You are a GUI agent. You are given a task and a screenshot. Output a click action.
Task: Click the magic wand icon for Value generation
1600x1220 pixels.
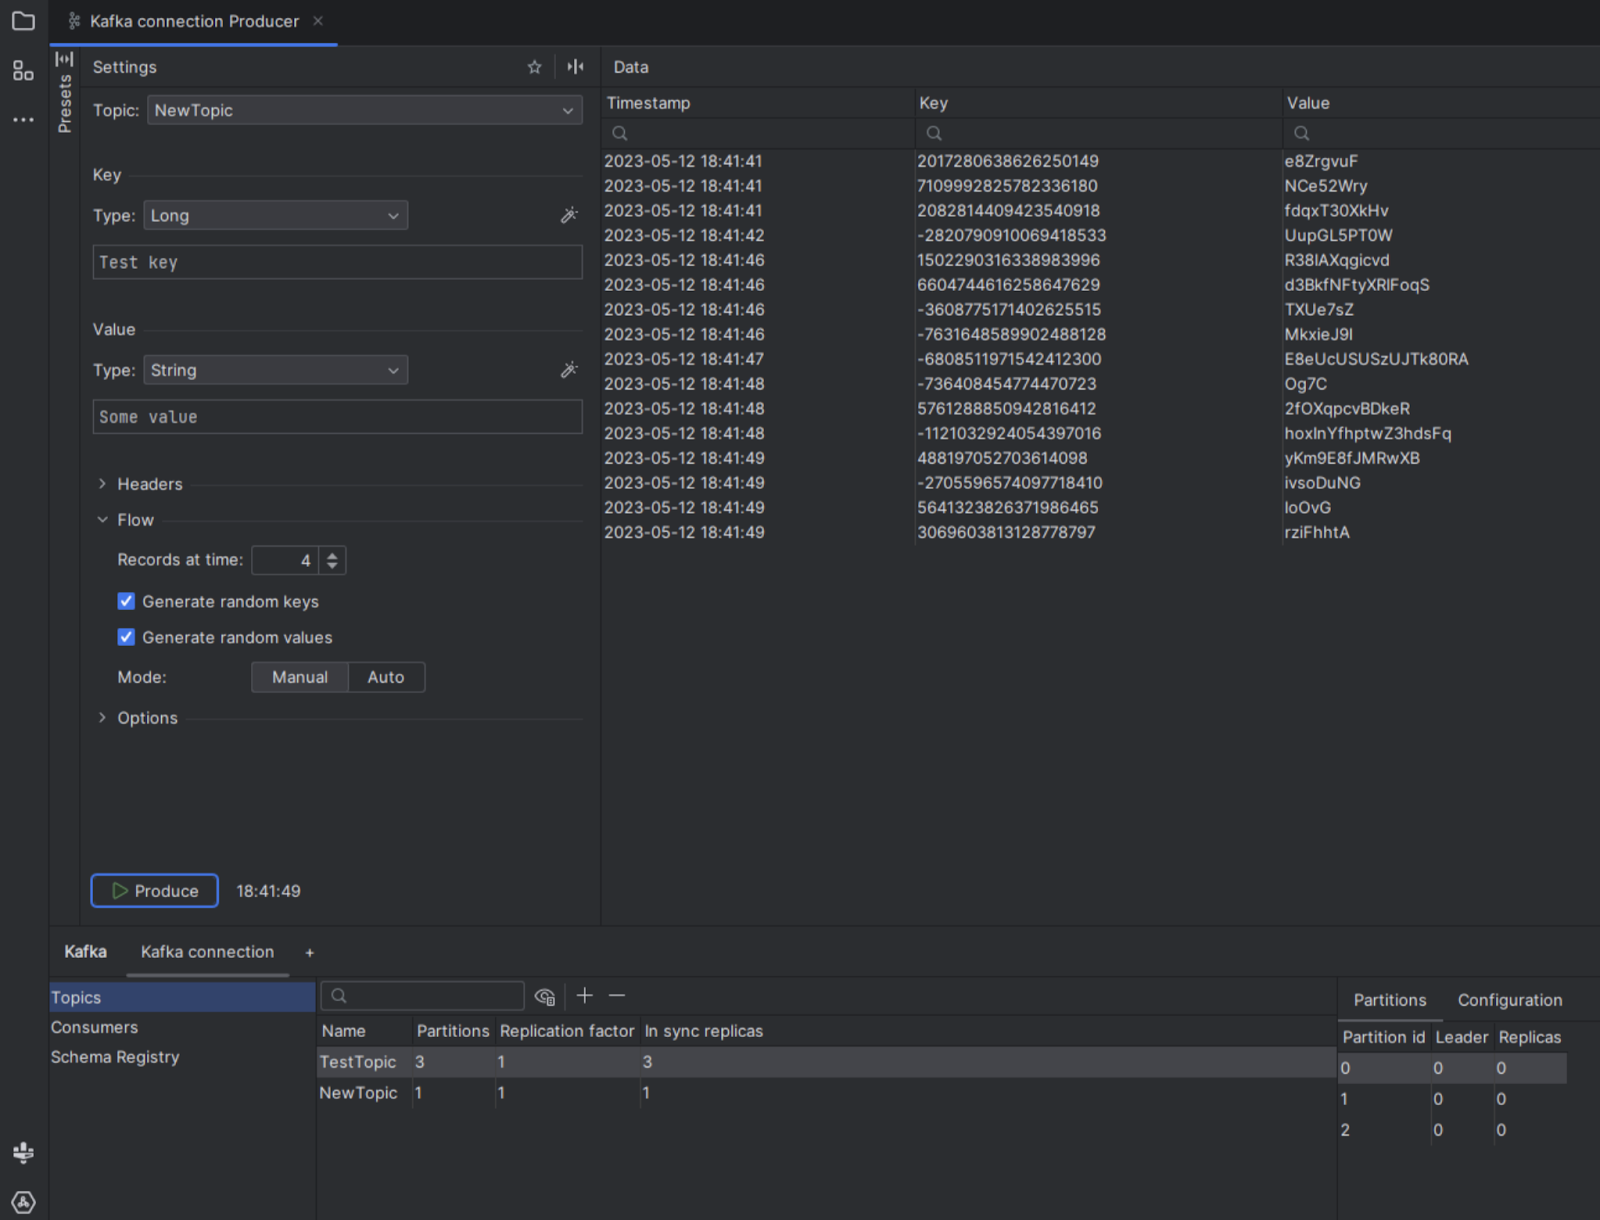click(569, 370)
